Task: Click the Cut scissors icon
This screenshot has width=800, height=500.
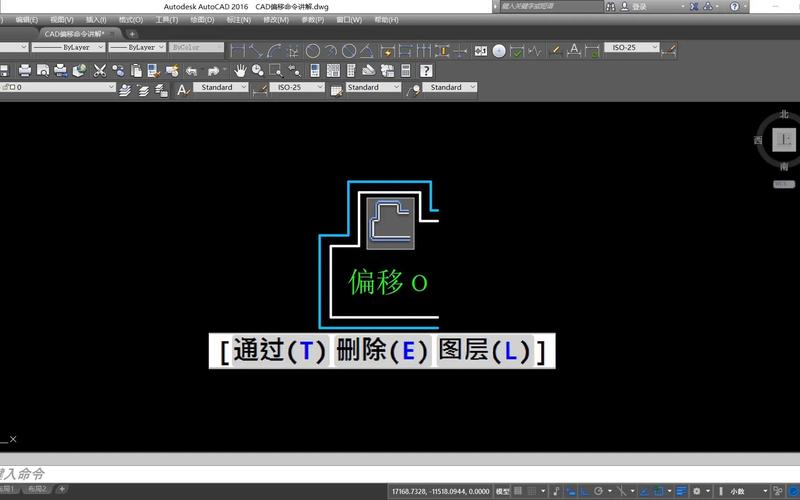Action: point(100,70)
